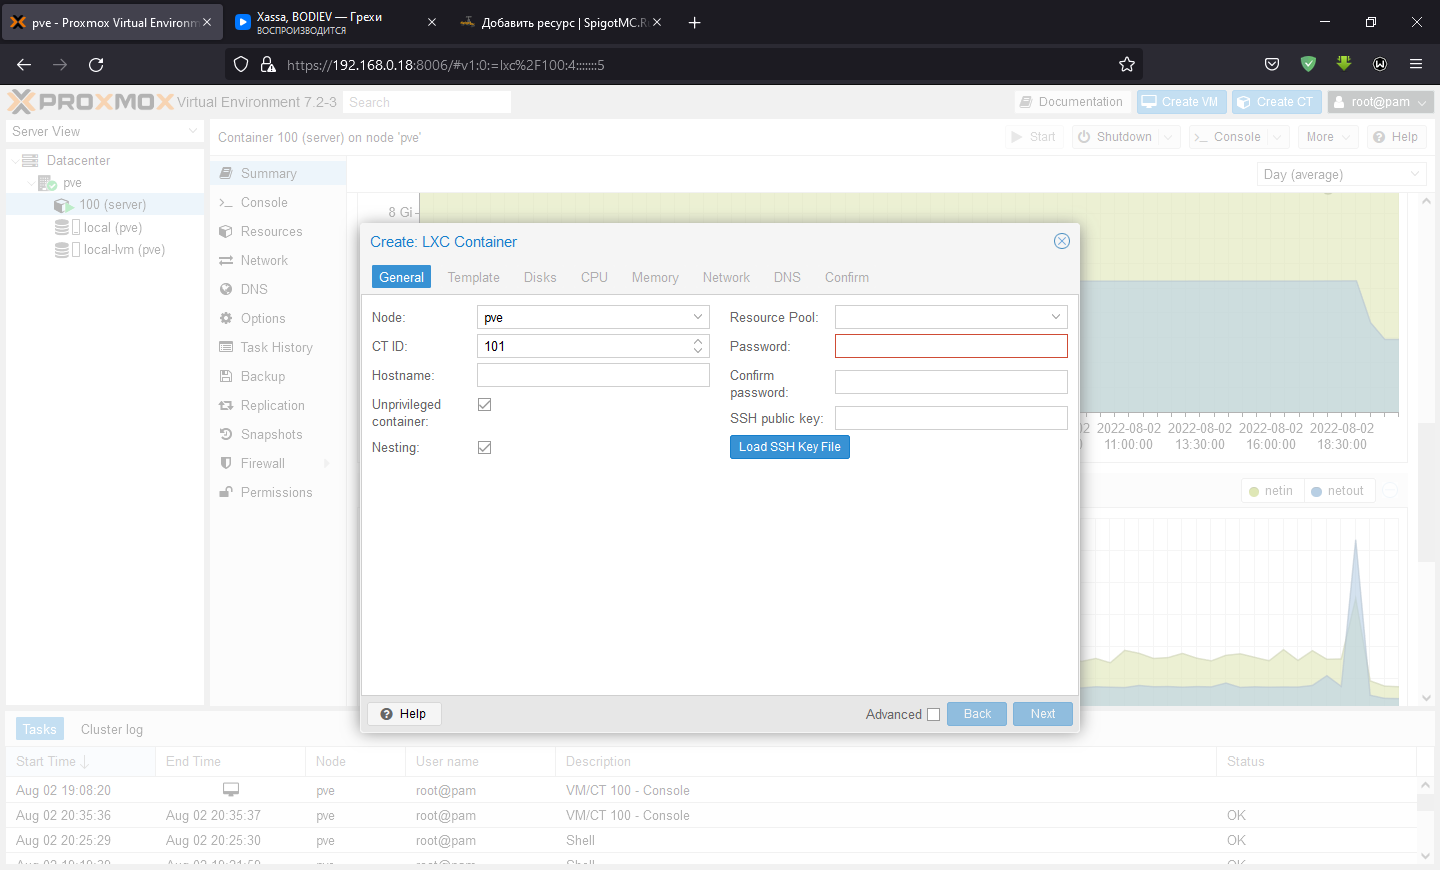Screen dimensions: 1440x870
Task: Click the Resources cube icon
Action: pyautogui.click(x=226, y=231)
